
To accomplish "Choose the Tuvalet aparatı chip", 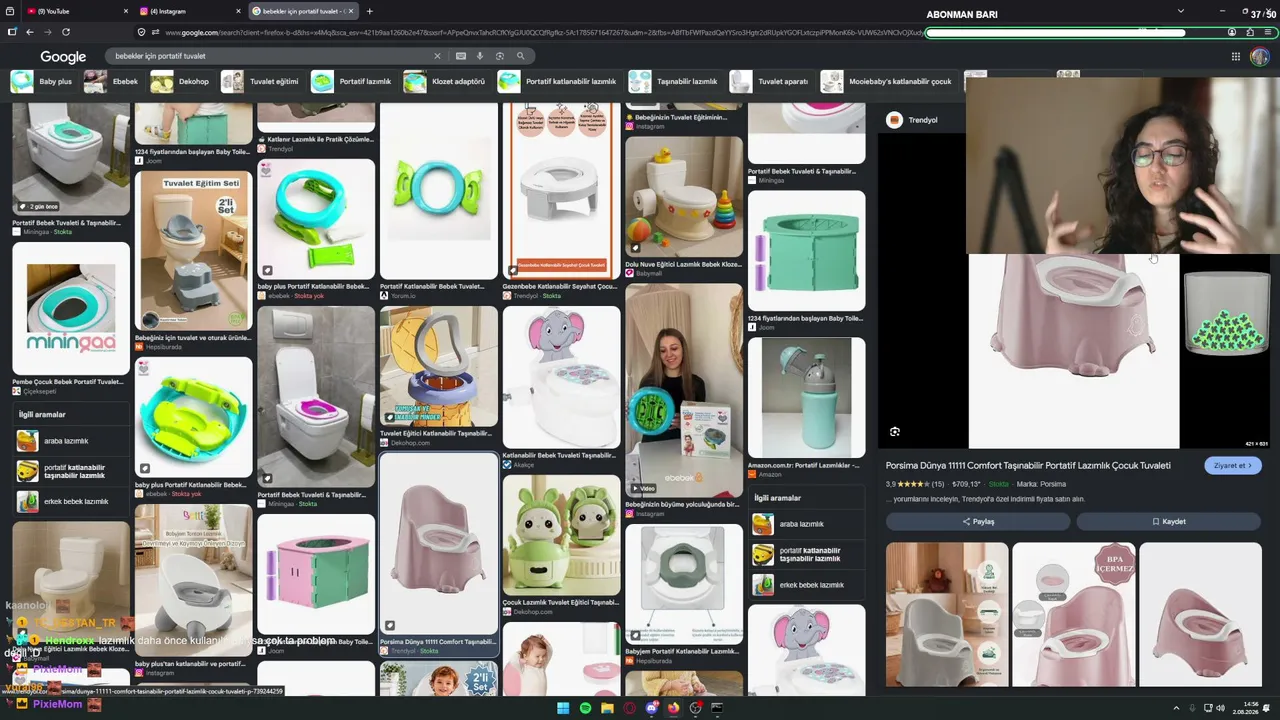I will point(769,81).
